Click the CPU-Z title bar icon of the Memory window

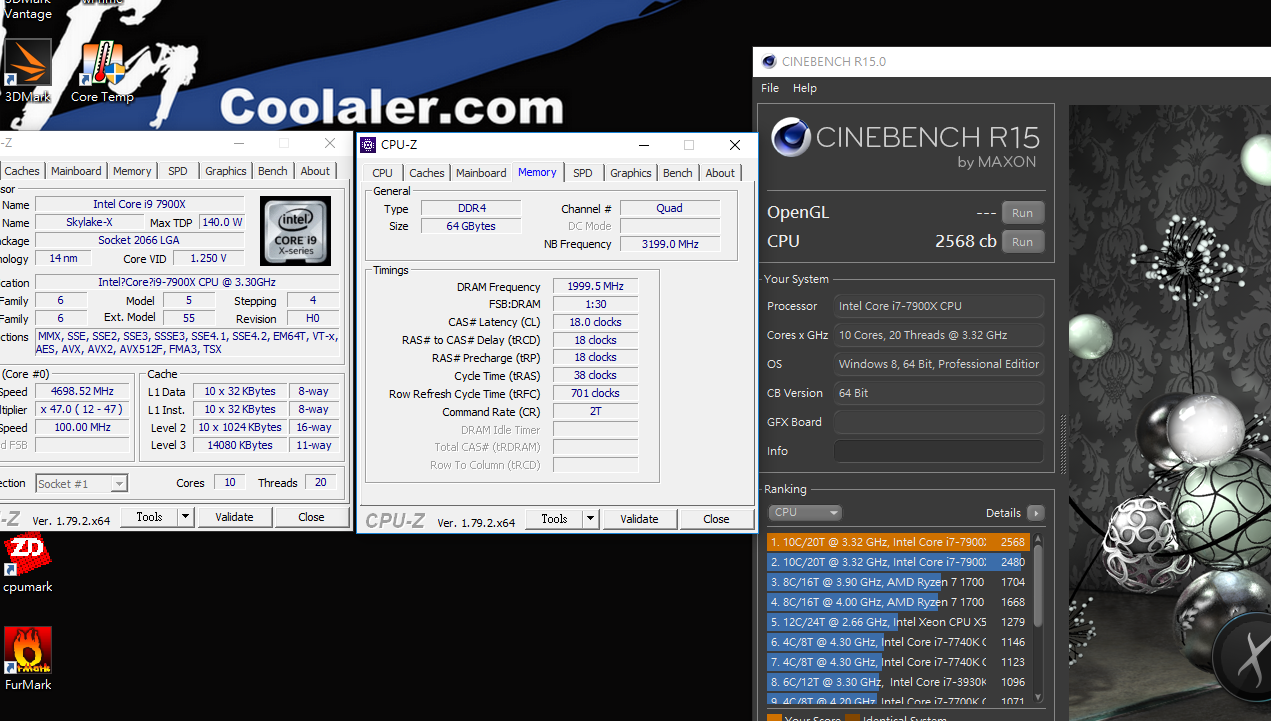[x=369, y=145]
